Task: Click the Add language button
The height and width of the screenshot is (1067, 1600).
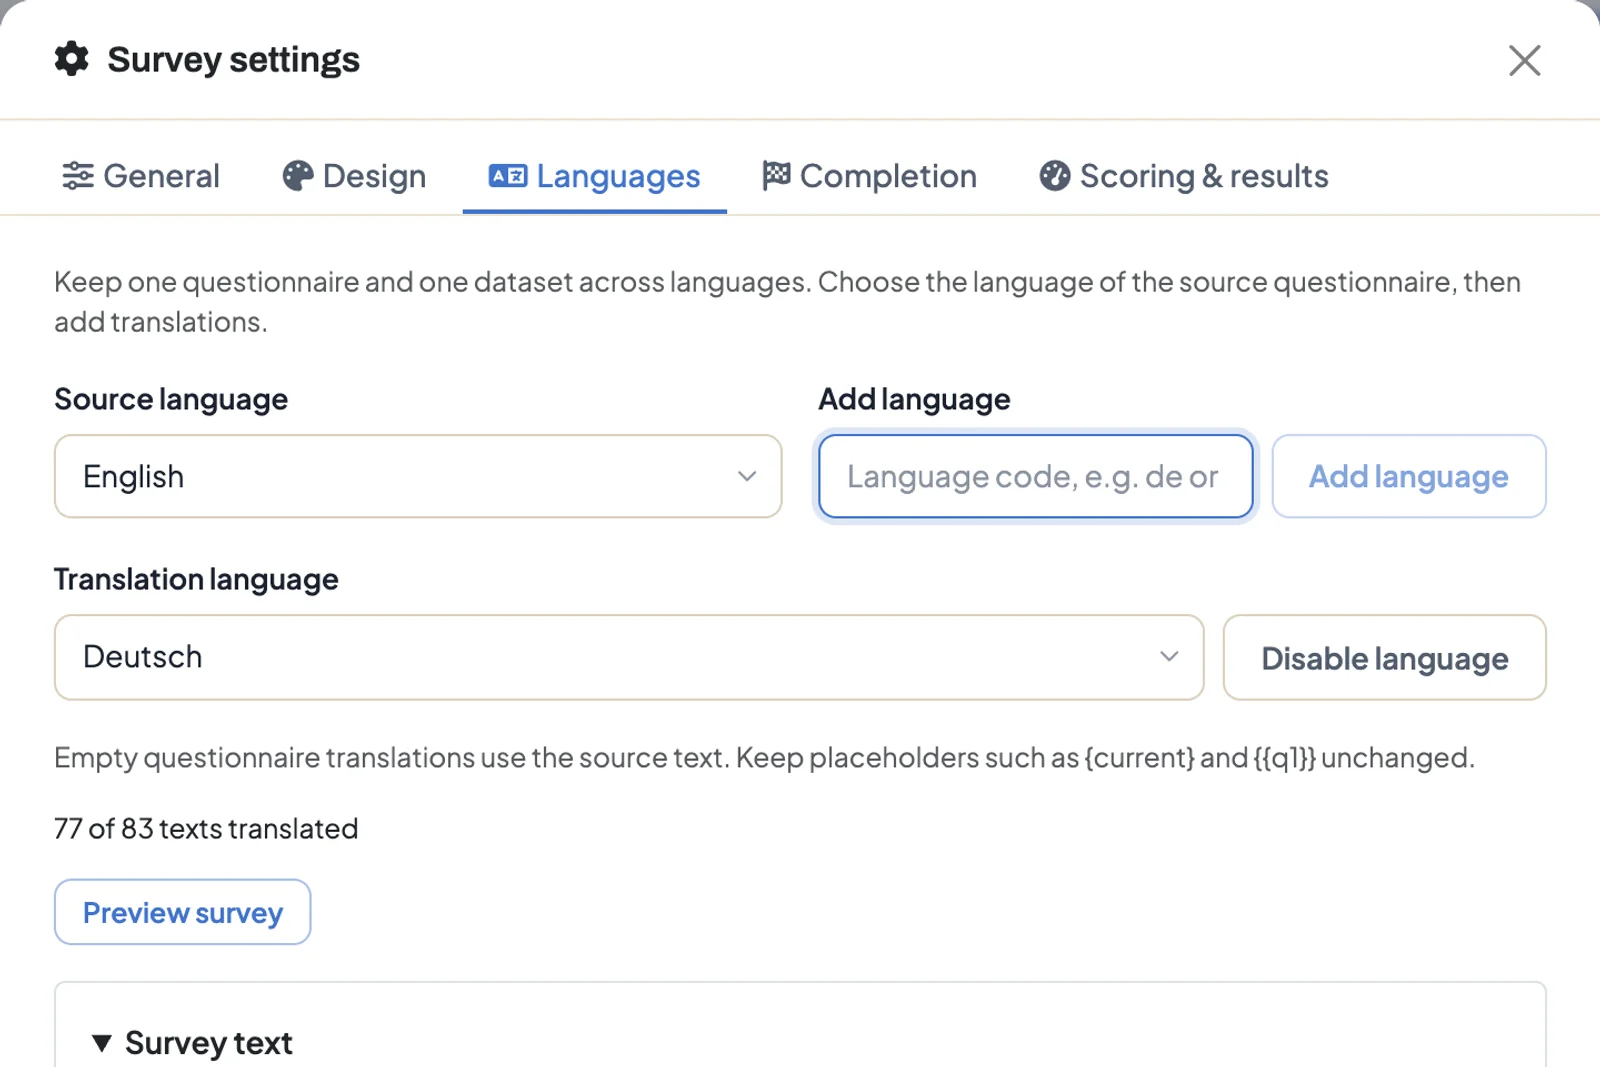Action: tap(1409, 476)
